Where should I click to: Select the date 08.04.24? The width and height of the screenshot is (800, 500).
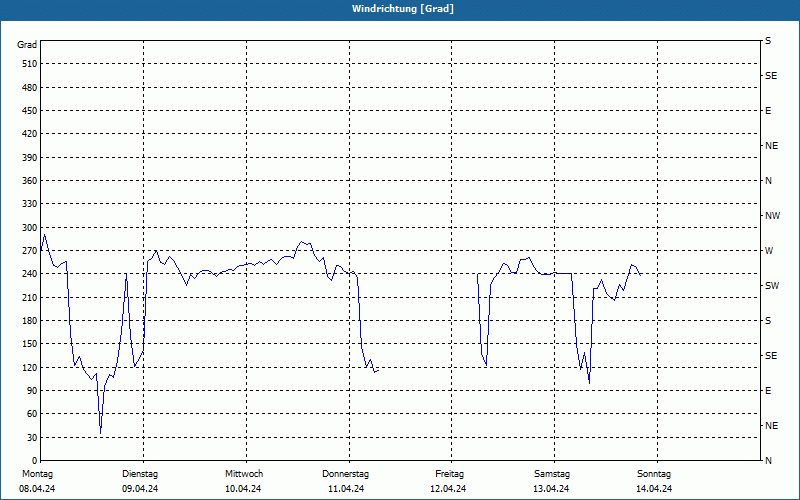point(37,489)
